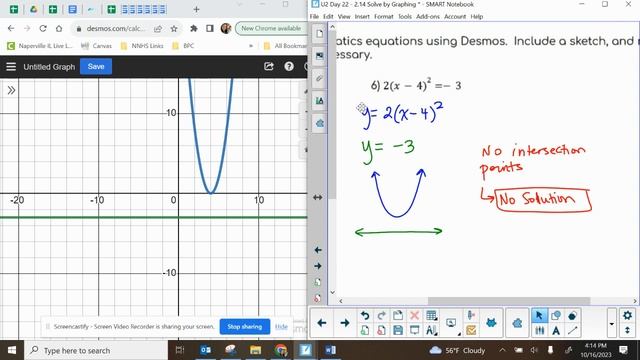Open the Add-ons puzzle sidebar tab
The height and width of the screenshot is (360, 640).
319,123
